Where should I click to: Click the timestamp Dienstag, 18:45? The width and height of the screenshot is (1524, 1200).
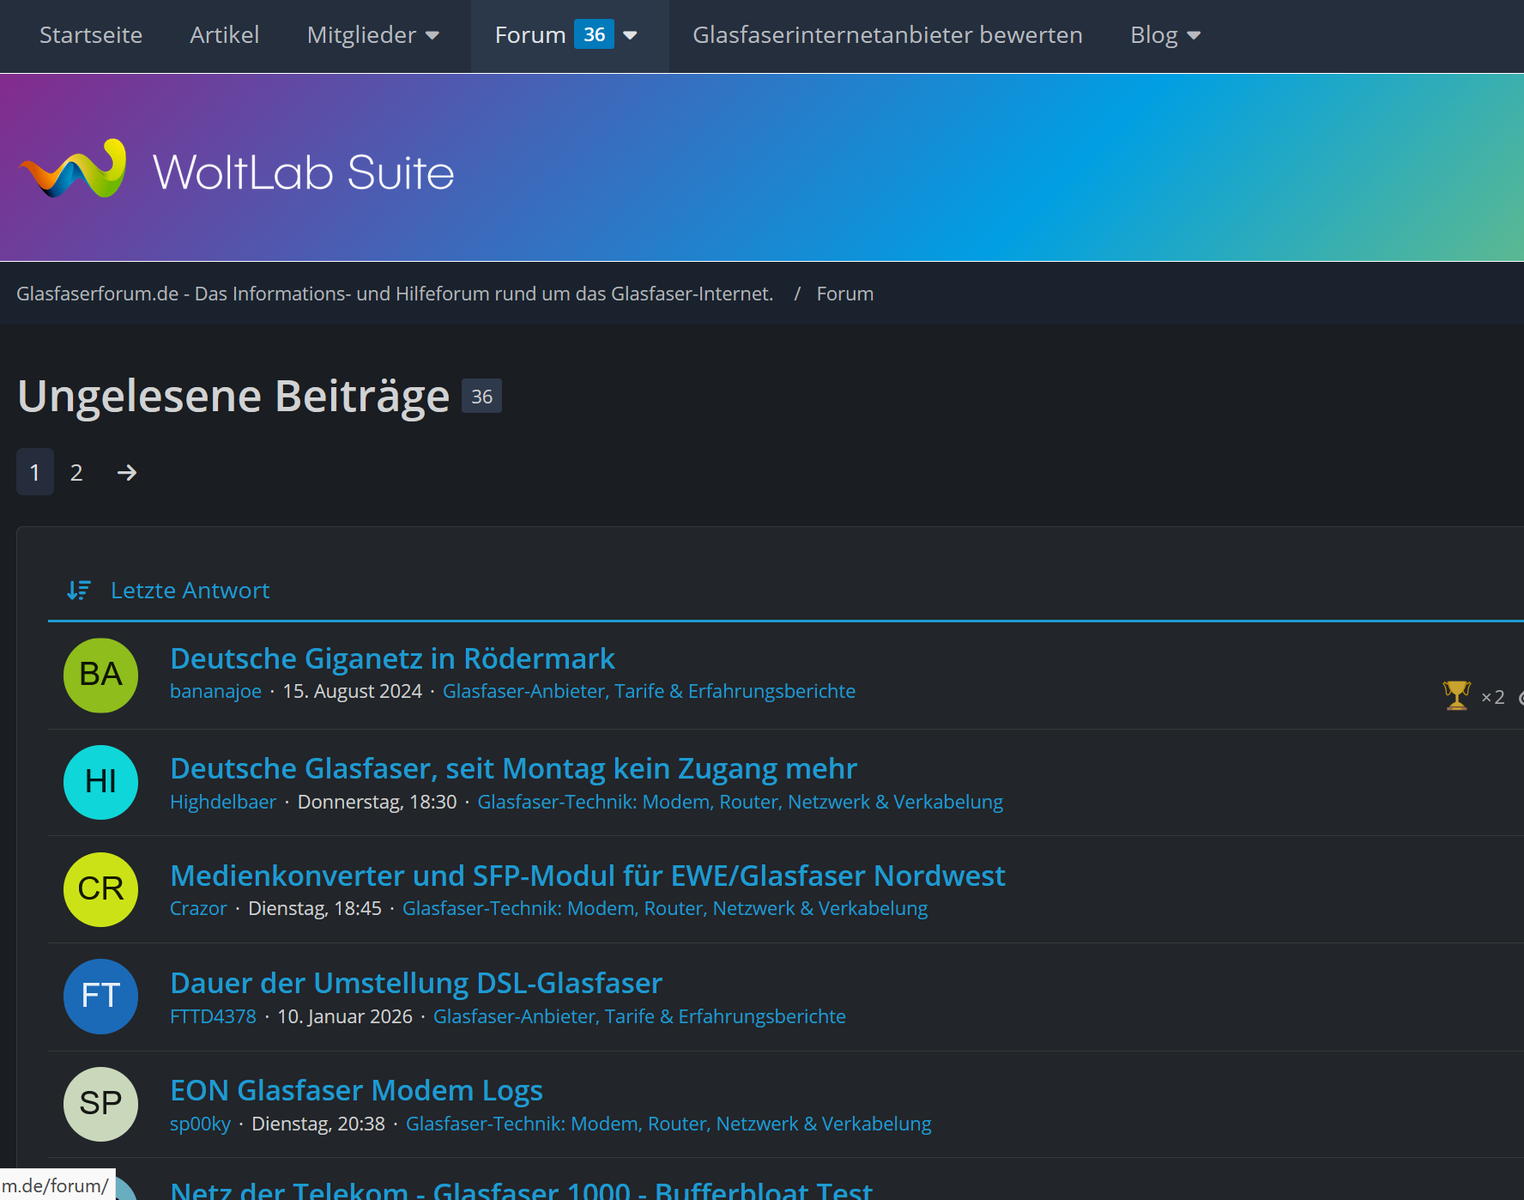315,908
